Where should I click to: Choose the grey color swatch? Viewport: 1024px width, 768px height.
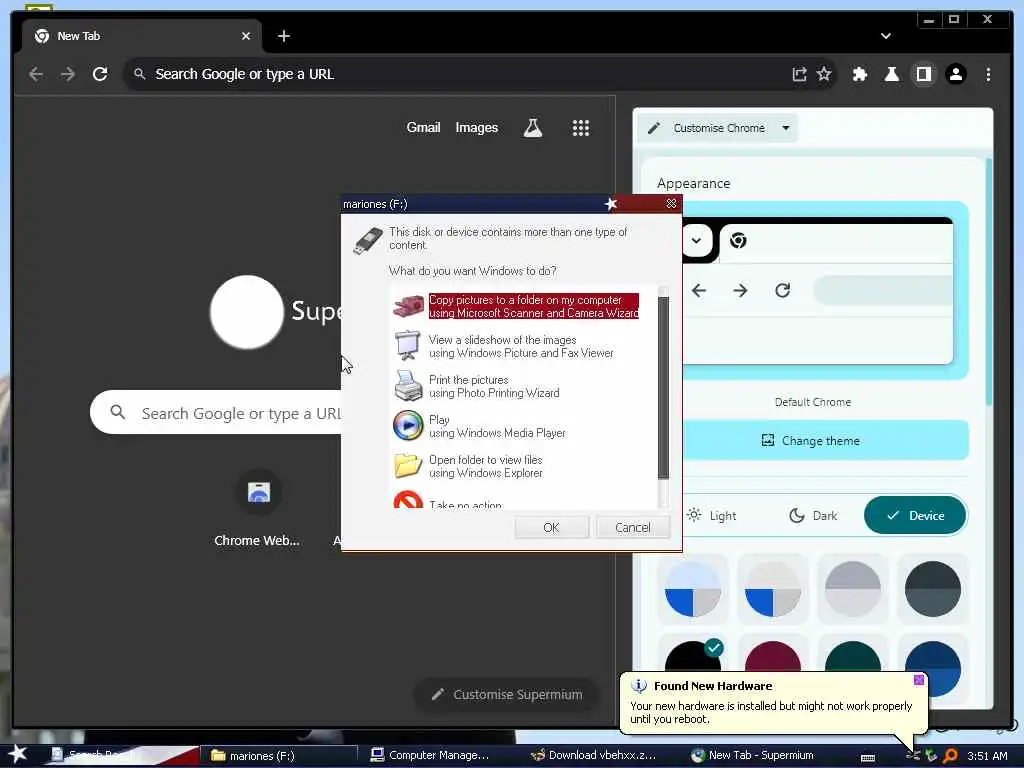pos(853,589)
